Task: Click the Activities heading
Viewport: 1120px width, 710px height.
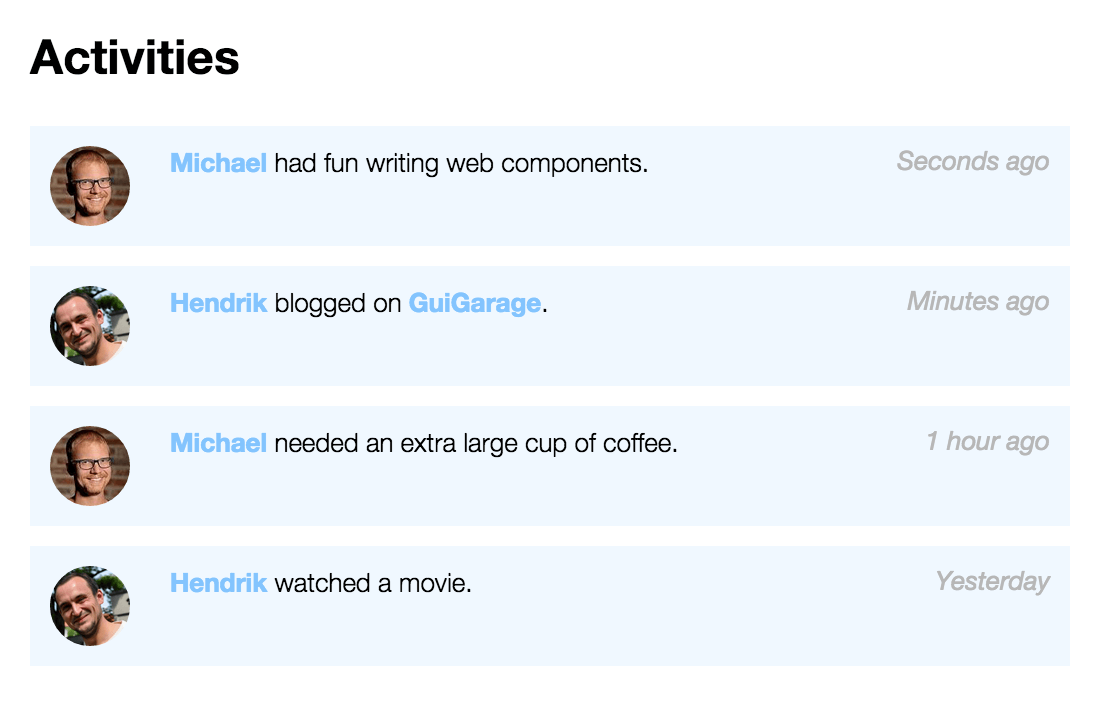Action: 135,58
